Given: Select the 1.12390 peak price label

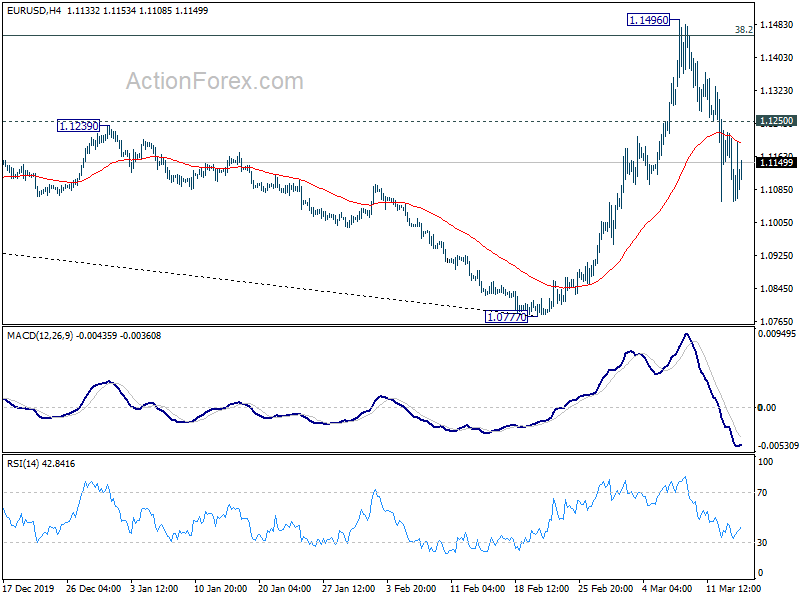Looking at the screenshot, I should click(78, 126).
